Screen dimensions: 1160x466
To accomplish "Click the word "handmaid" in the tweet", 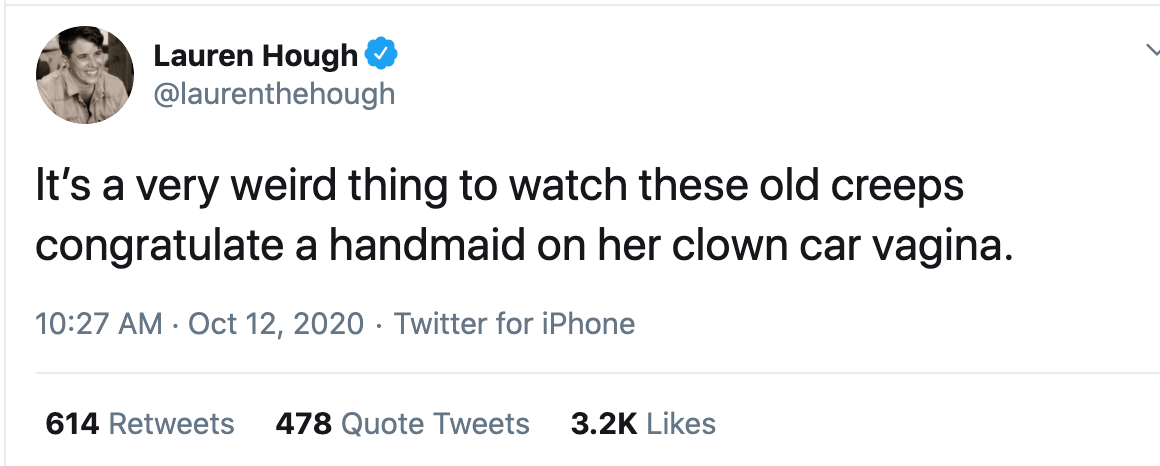I will point(428,246).
